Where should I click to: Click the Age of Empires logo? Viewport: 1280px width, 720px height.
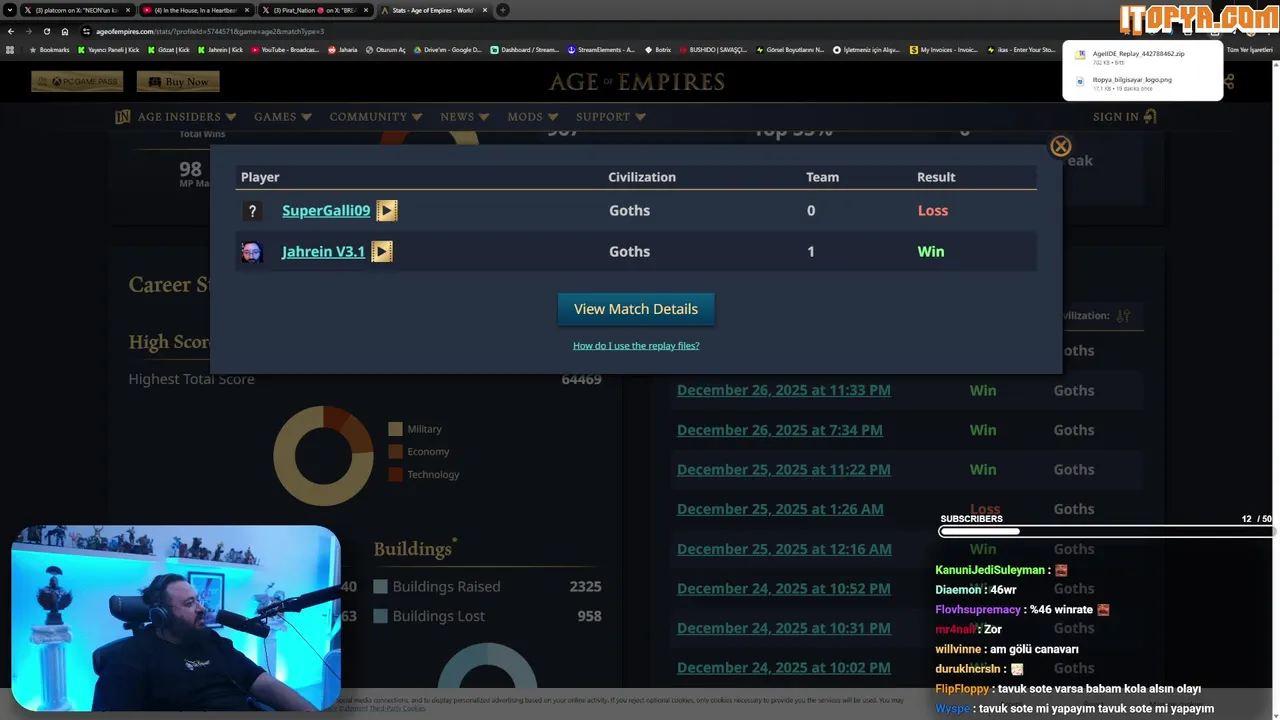click(x=636, y=82)
